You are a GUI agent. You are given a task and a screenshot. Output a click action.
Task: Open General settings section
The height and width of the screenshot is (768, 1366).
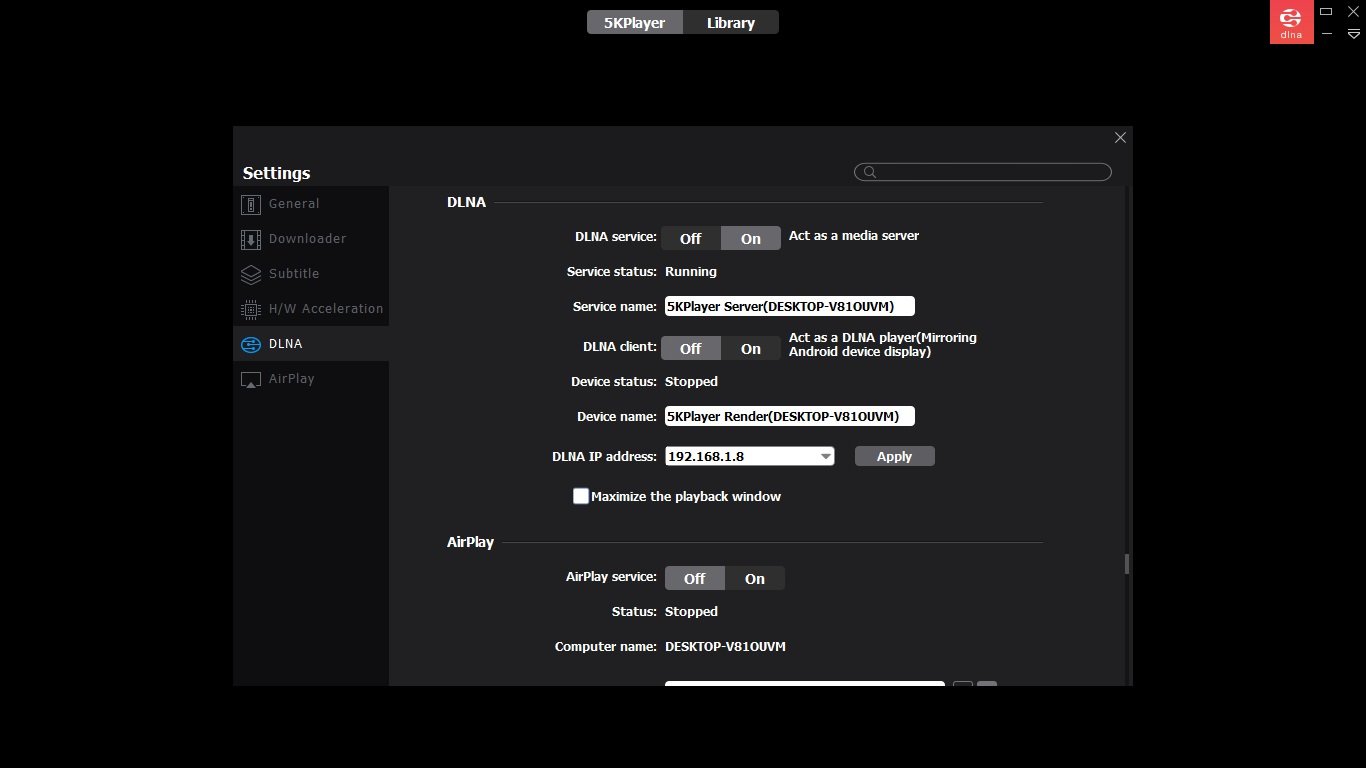click(311, 203)
